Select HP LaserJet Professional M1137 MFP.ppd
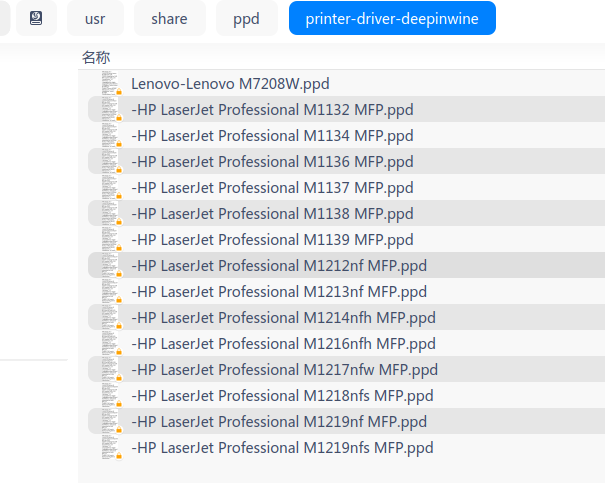The width and height of the screenshot is (605, 483). coord(272,187)
